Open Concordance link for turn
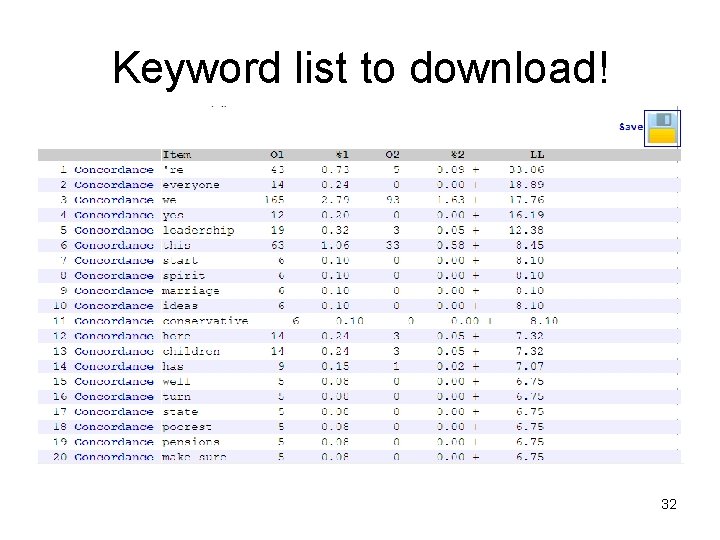This screenshot has height=540, width=720. pos(114,397)
